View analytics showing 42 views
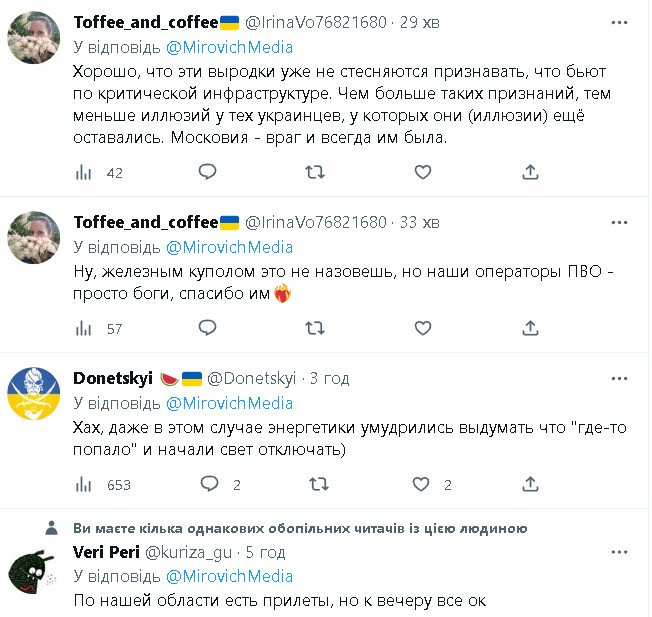 (99, 172)
